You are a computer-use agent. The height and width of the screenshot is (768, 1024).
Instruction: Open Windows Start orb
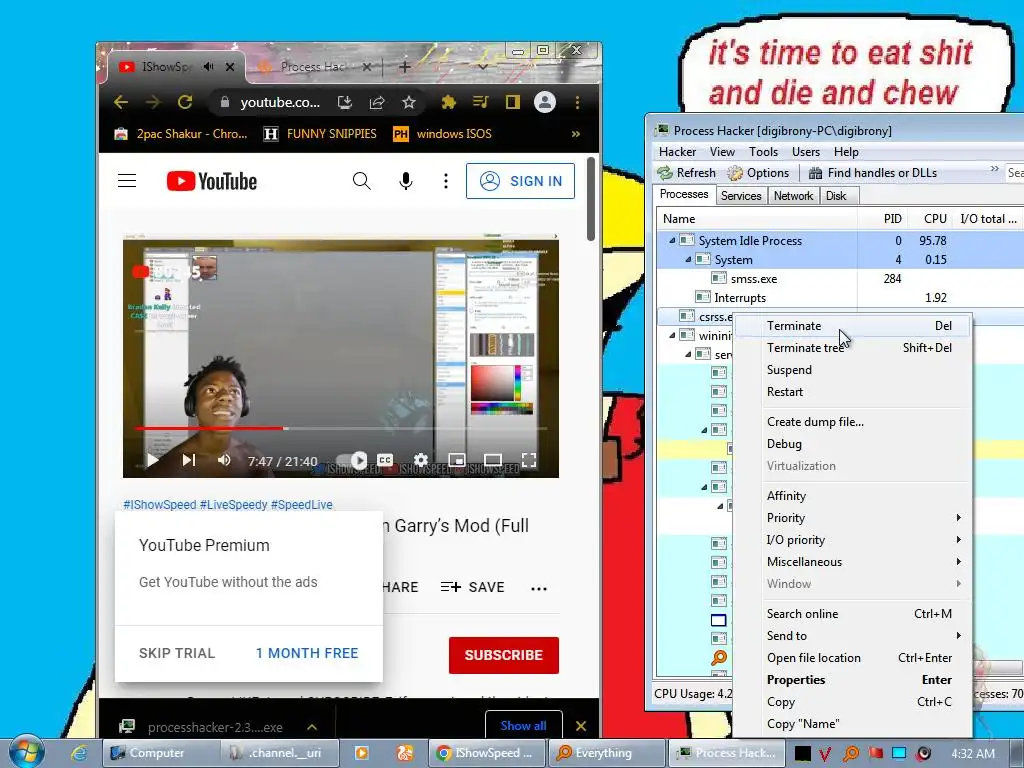[26, 752]
